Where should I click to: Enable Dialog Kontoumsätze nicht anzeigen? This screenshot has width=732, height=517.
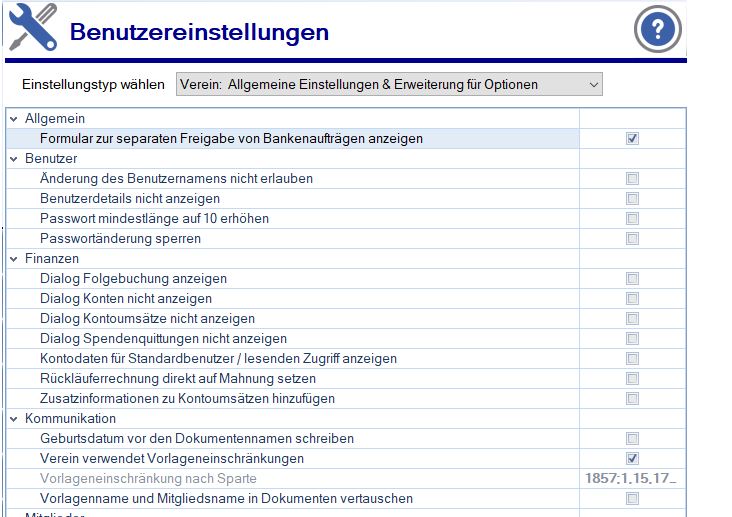pyautogui.click(x=632, y=319)
